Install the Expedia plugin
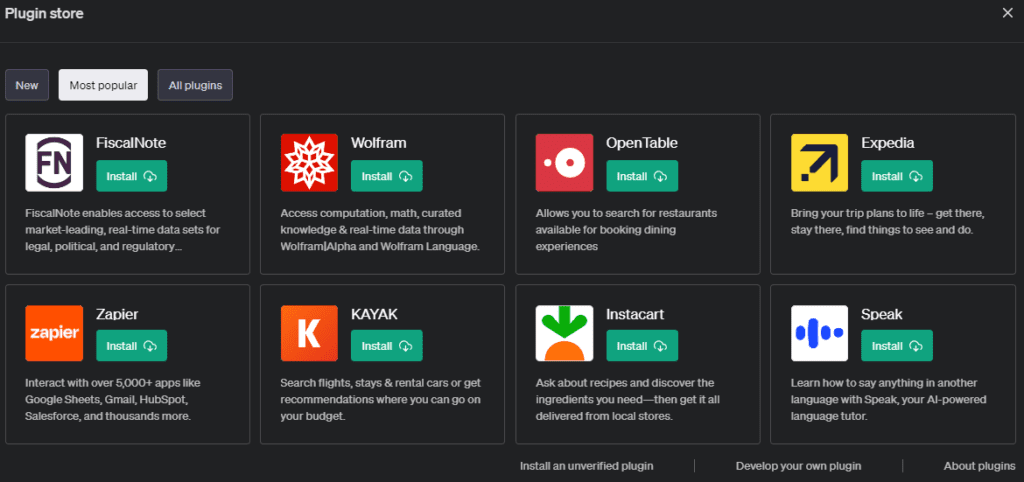 pos(897,176)
